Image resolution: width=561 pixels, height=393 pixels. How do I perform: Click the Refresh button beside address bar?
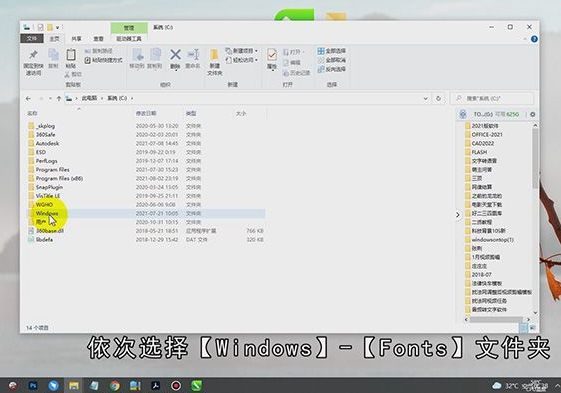439,98
